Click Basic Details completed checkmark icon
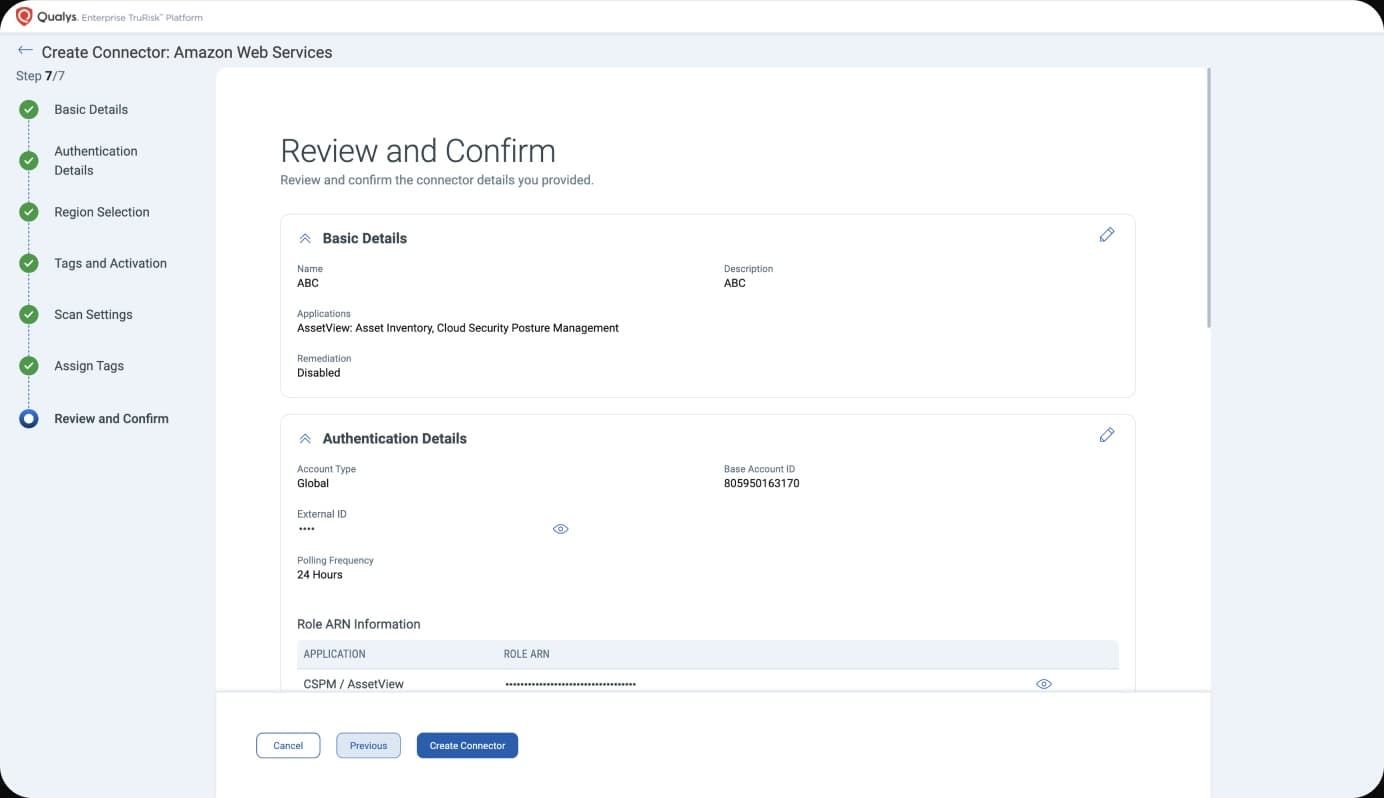This screenshot has height=798, width=1384. click(29, 110)
